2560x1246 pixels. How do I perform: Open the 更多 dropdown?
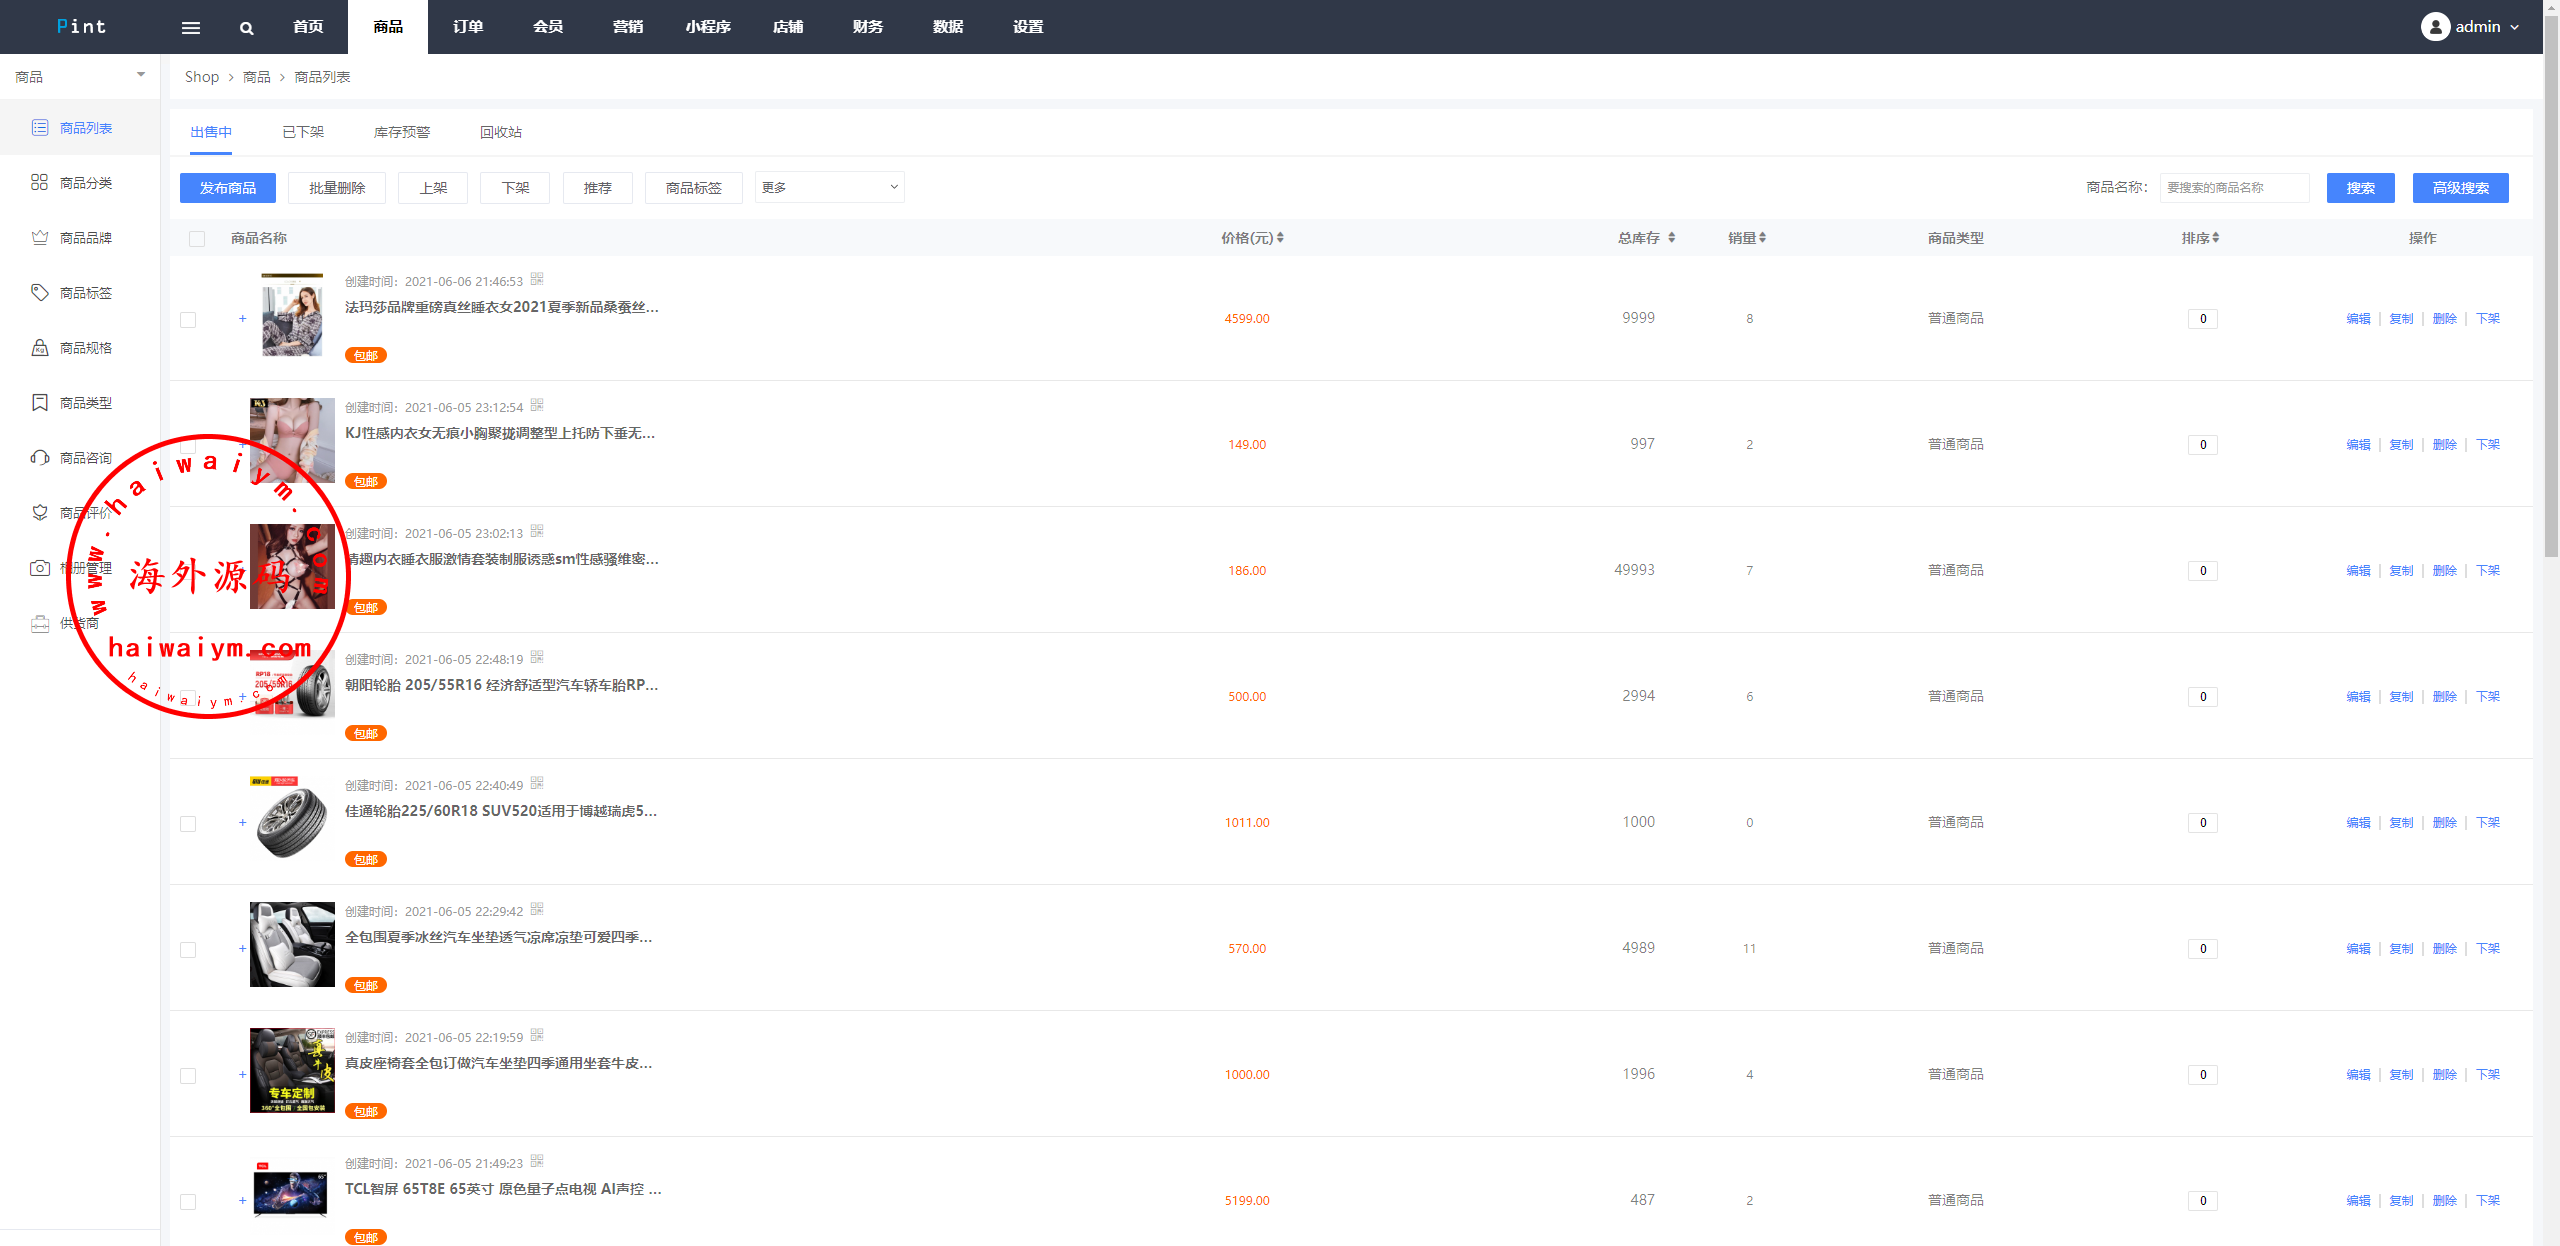click(x=829, y=187)
